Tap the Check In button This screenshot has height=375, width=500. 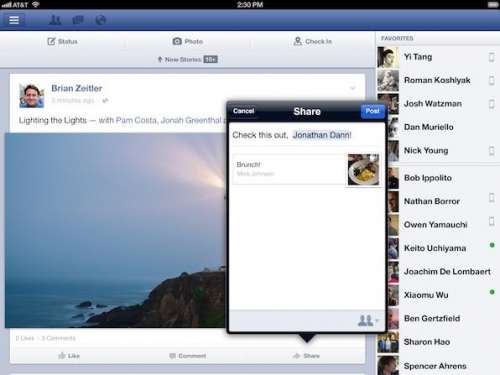(313, 41)
